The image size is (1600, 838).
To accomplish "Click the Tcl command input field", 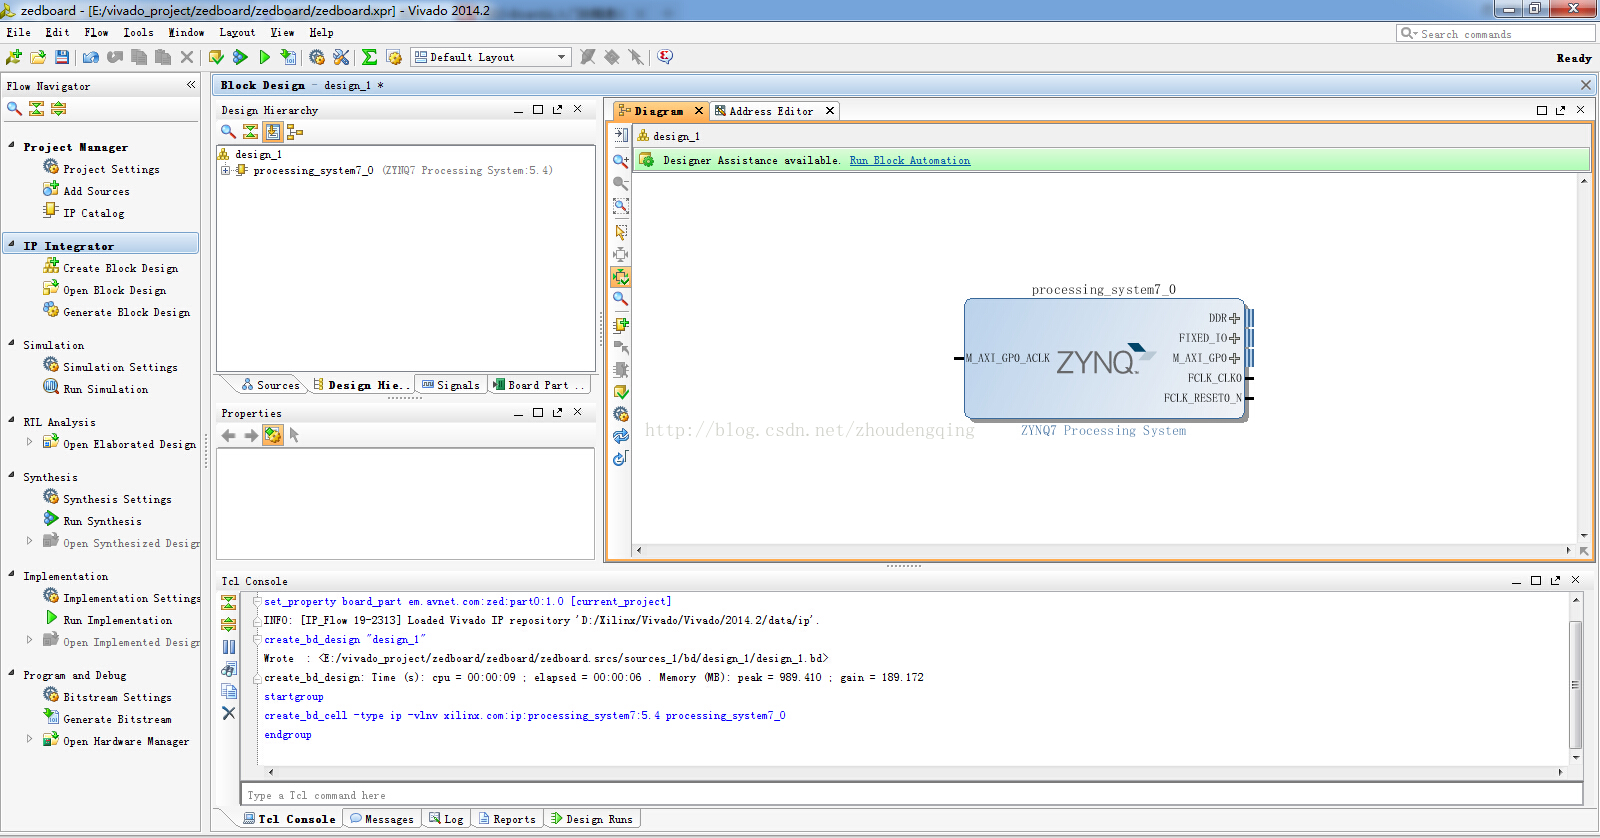I will click(x=912, y=795).
